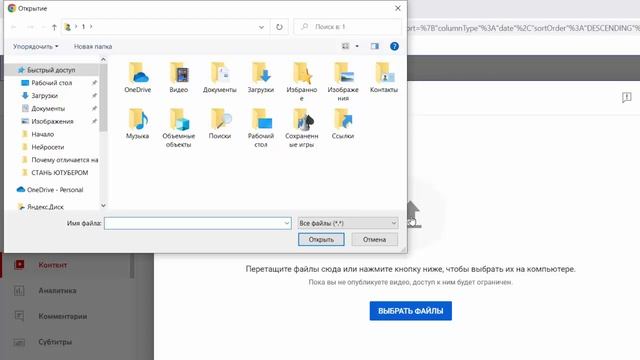640x360 pixels.
Task: Select Загрузки in the navigation pane
Action: (44, 96)
